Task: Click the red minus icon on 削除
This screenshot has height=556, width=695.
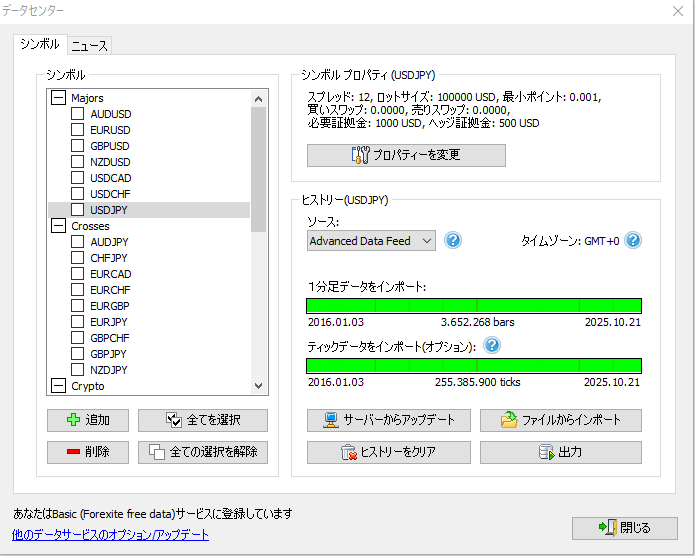Action: 73,452
